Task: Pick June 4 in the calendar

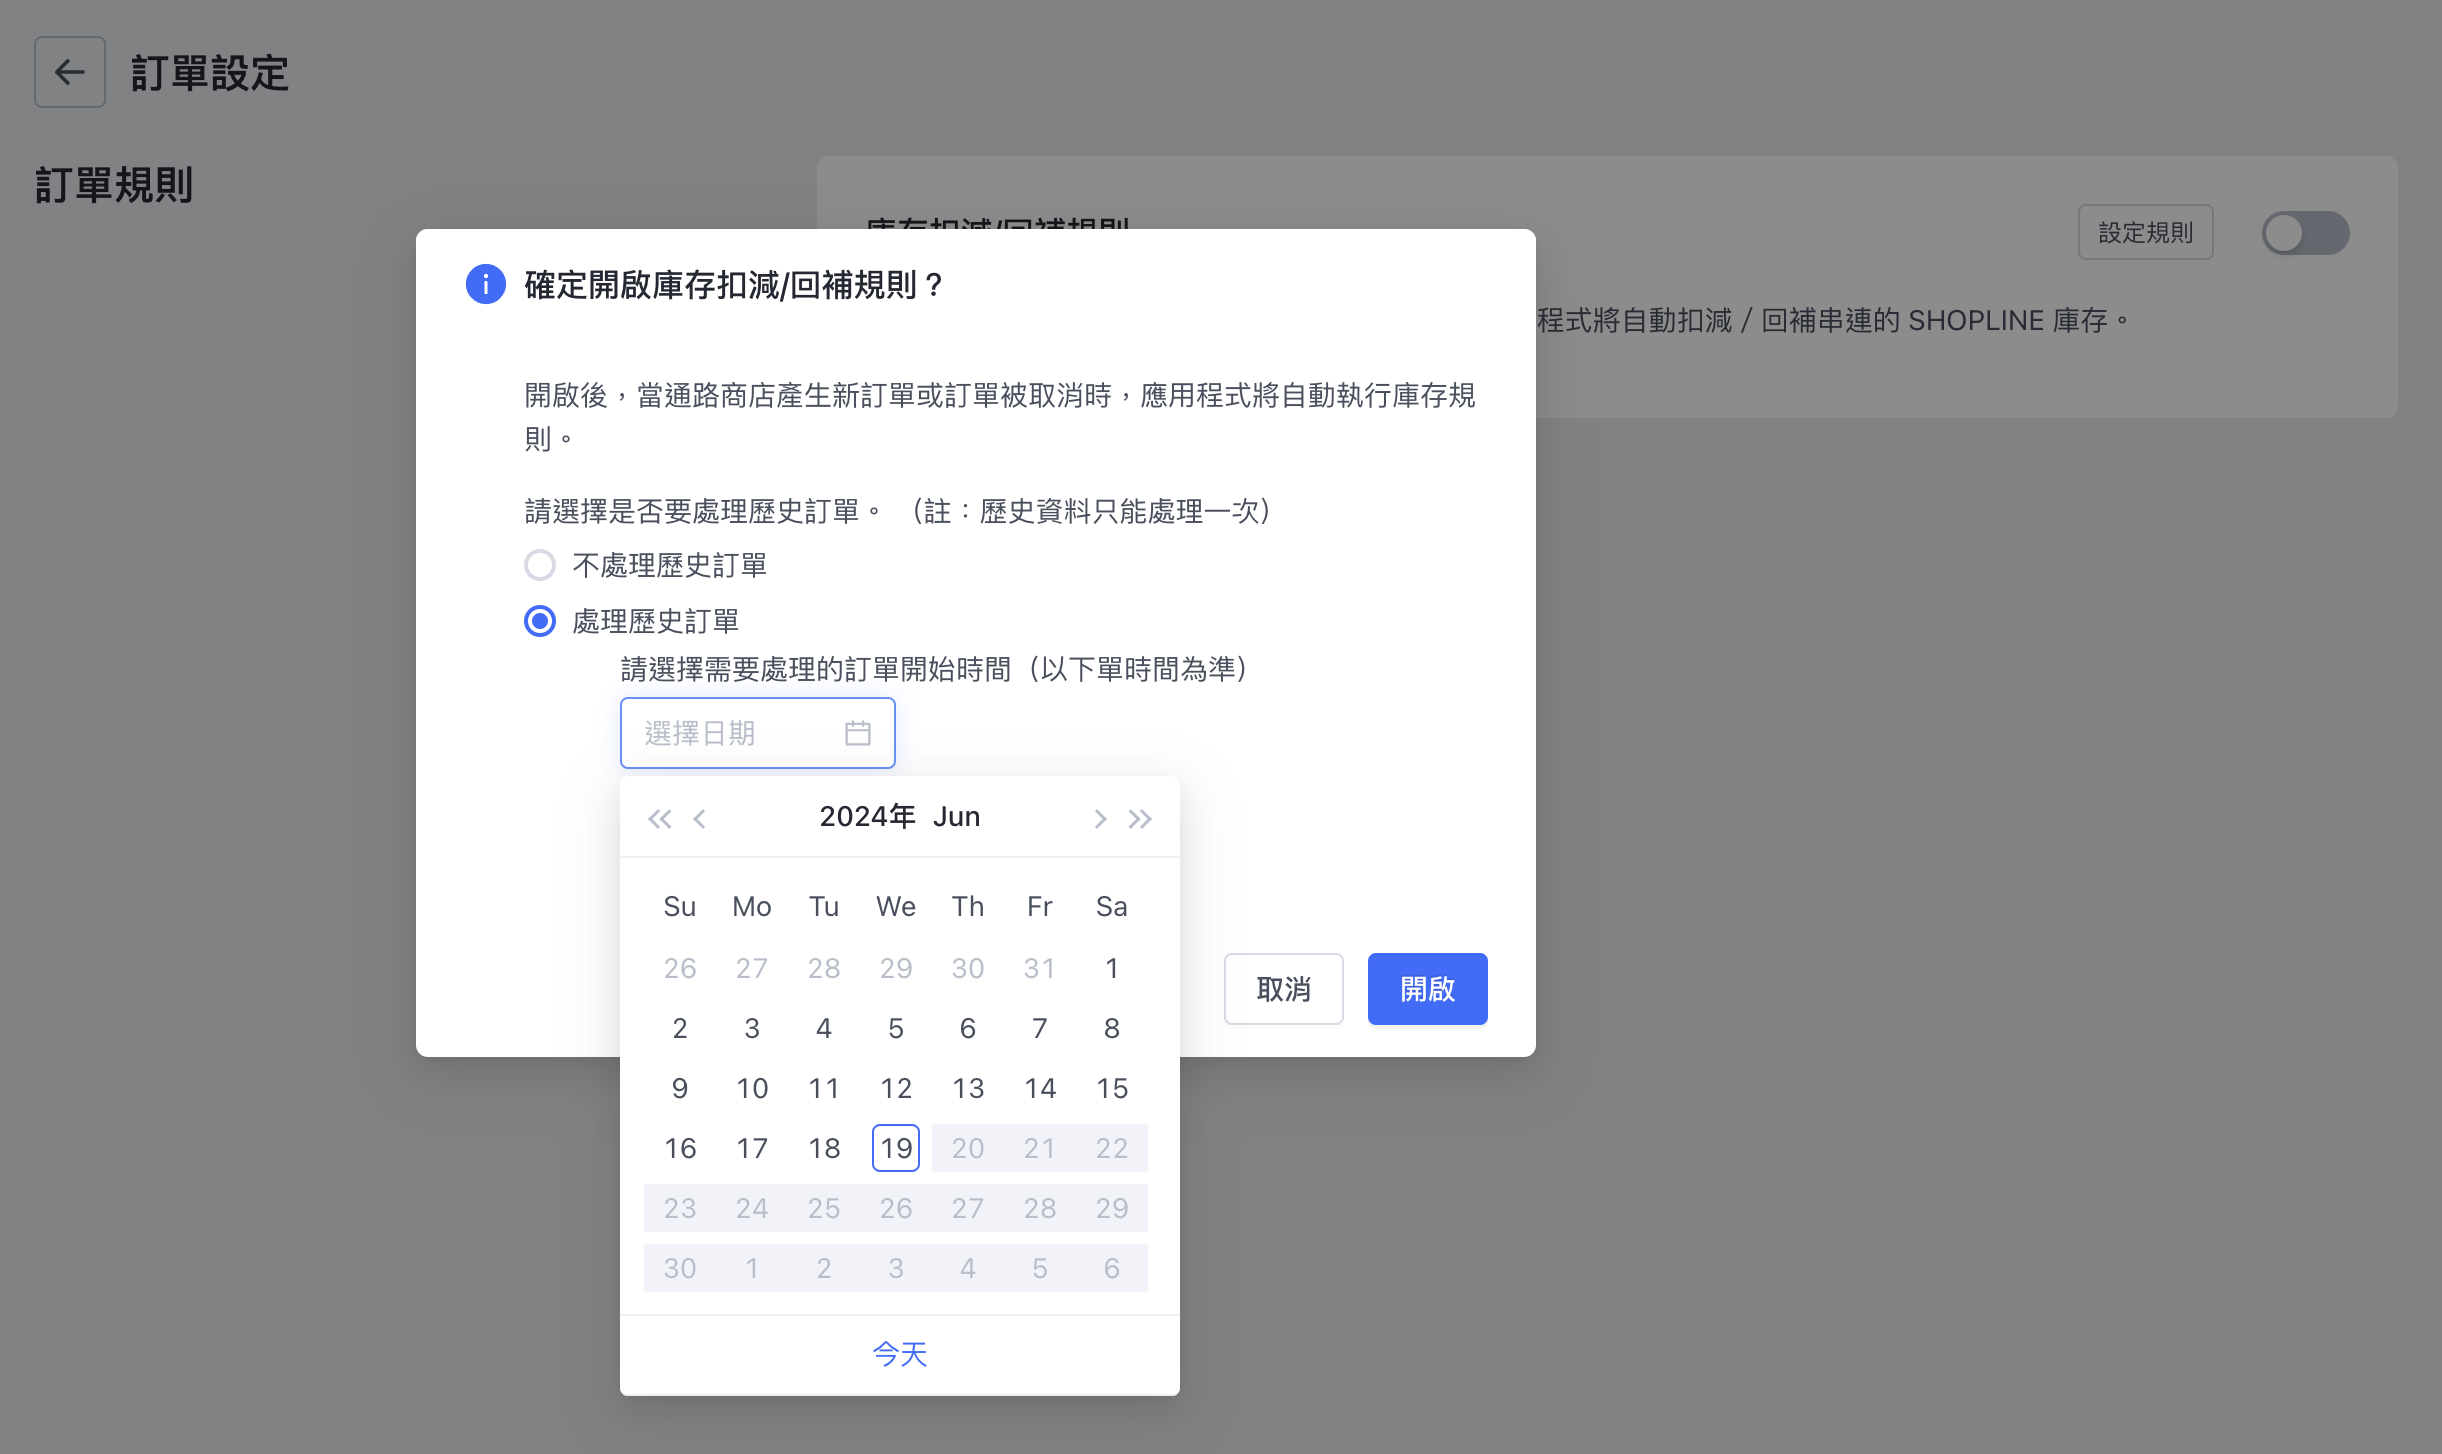Action: [x=824, y=1028]
